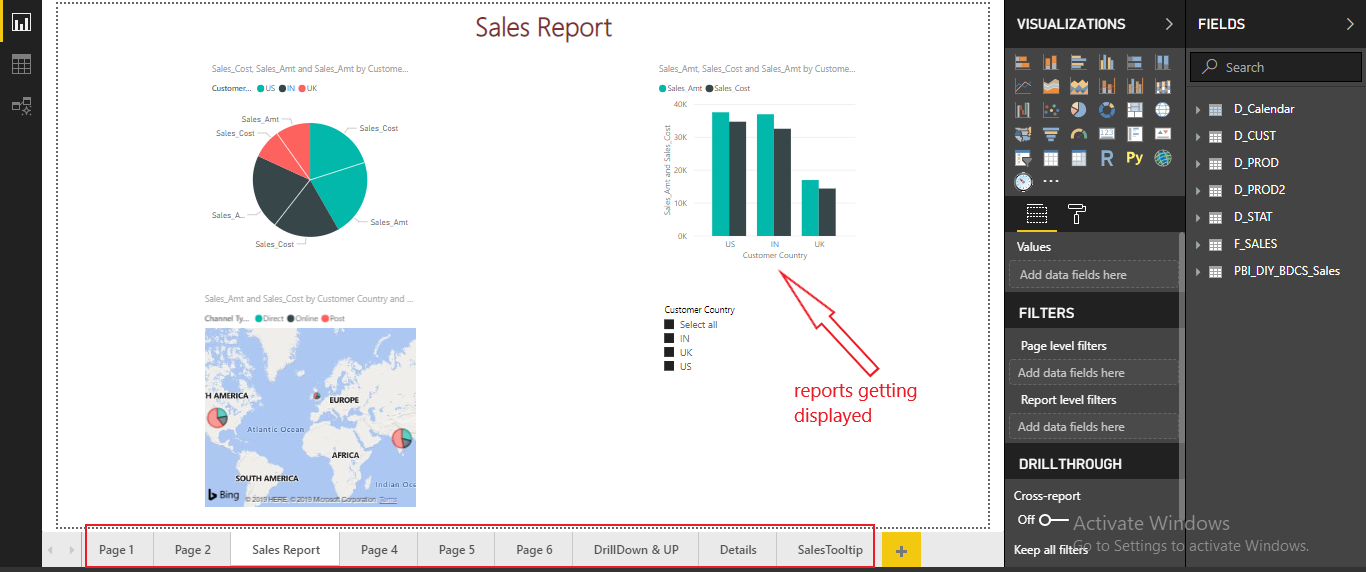Image resolution: width=1366 pixels, height=572 pixels.
Task: Select the Slicer visualization icon
Action: point(1023,158)
